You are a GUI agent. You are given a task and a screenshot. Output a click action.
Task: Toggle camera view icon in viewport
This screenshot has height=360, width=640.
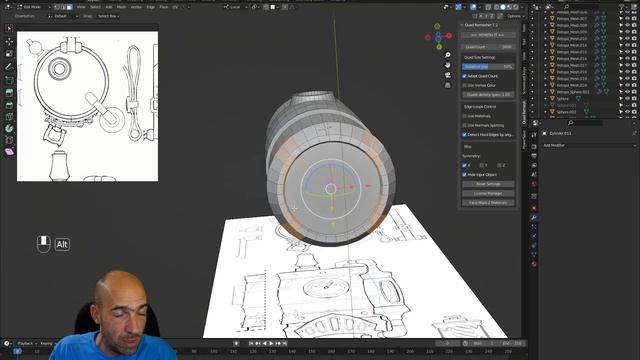click(448, 75)
